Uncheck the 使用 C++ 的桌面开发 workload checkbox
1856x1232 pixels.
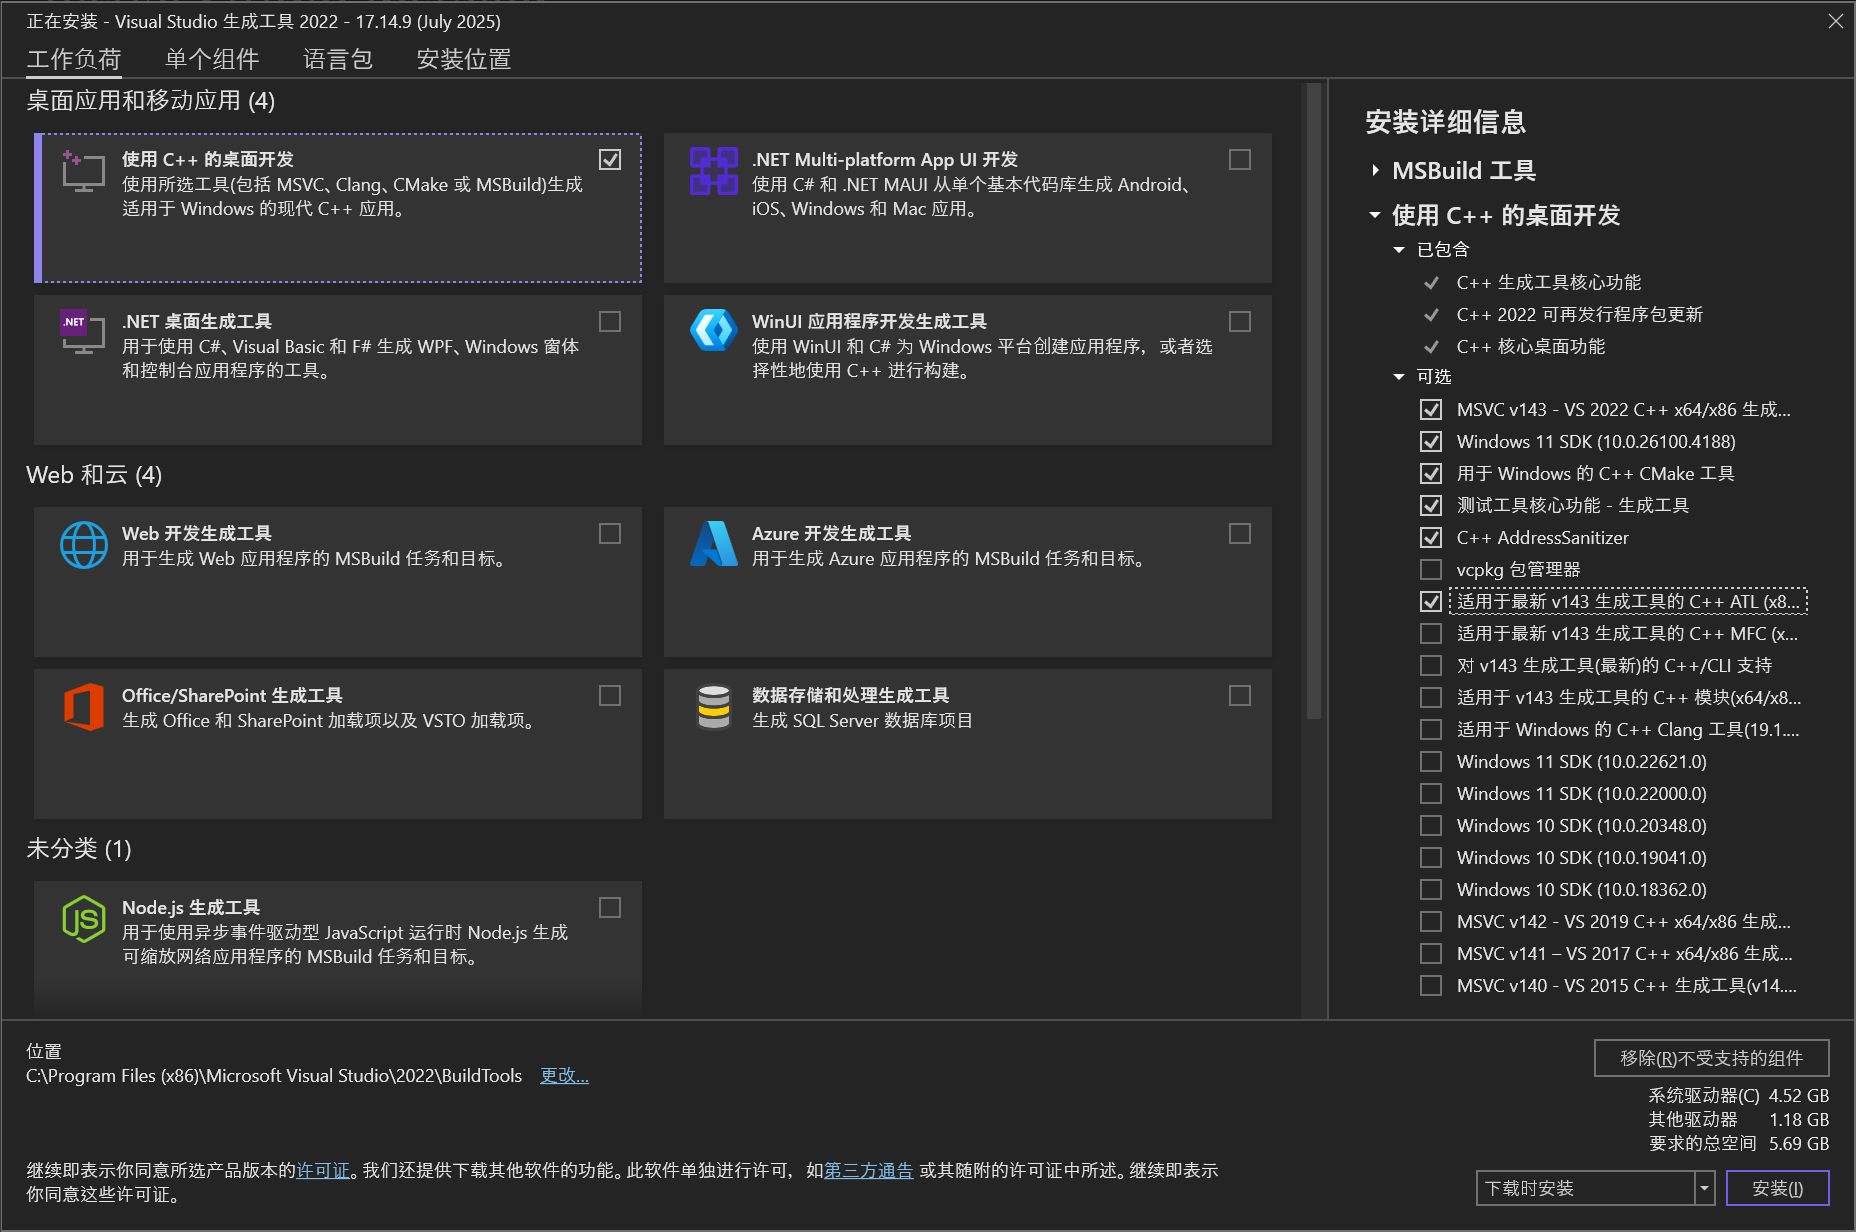click(x=610, y=160)
